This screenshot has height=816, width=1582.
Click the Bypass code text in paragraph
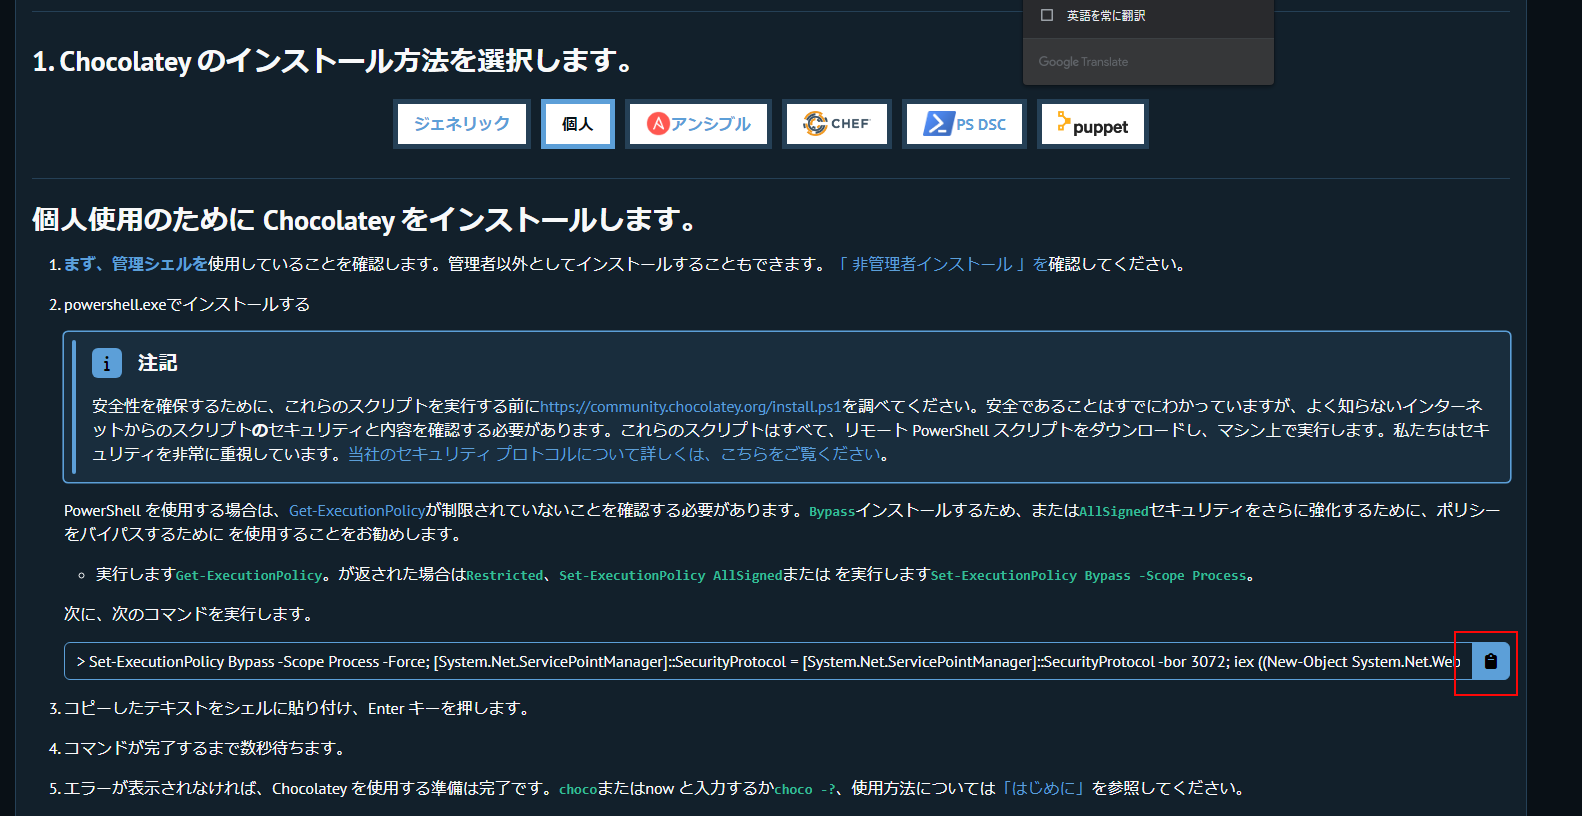[x=832, y=512]
